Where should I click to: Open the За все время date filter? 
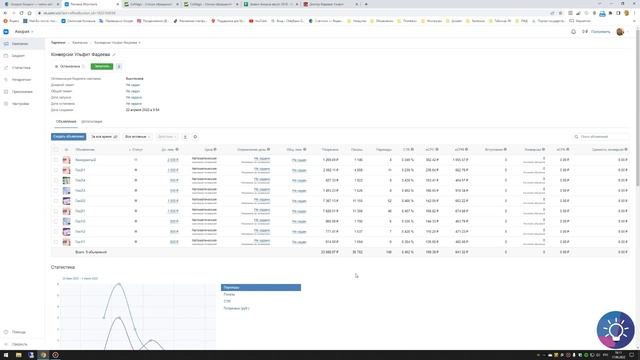pyautogui.click(x=104, y=137)
